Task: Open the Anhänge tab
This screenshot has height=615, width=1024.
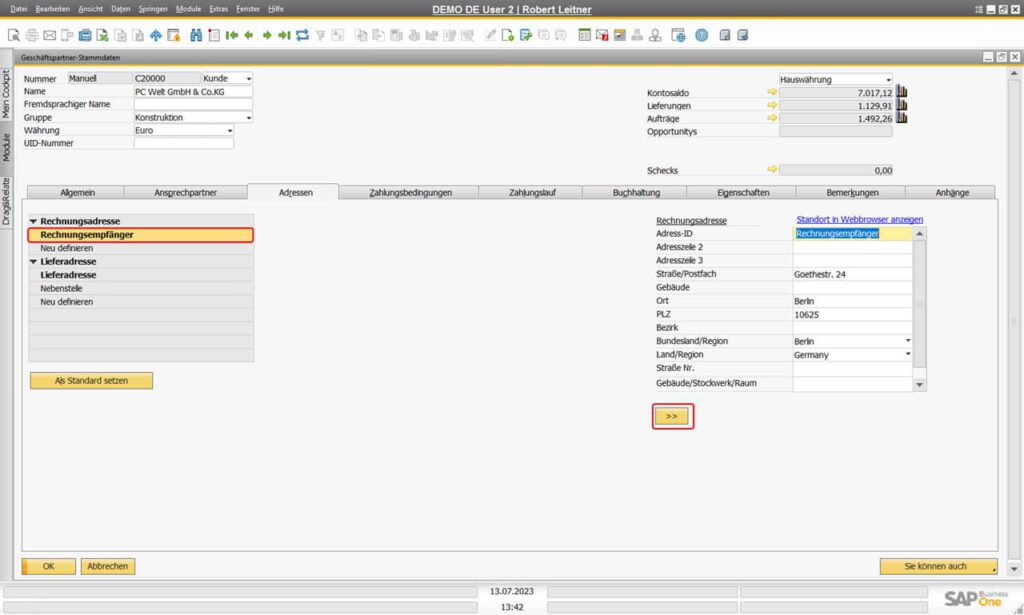Action: (x=952, y=193)
